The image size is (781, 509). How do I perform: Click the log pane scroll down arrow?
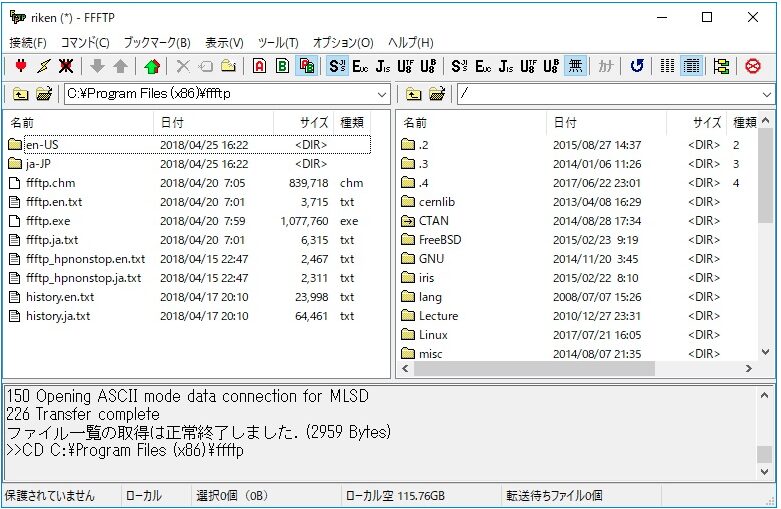[x=765, y=471]
